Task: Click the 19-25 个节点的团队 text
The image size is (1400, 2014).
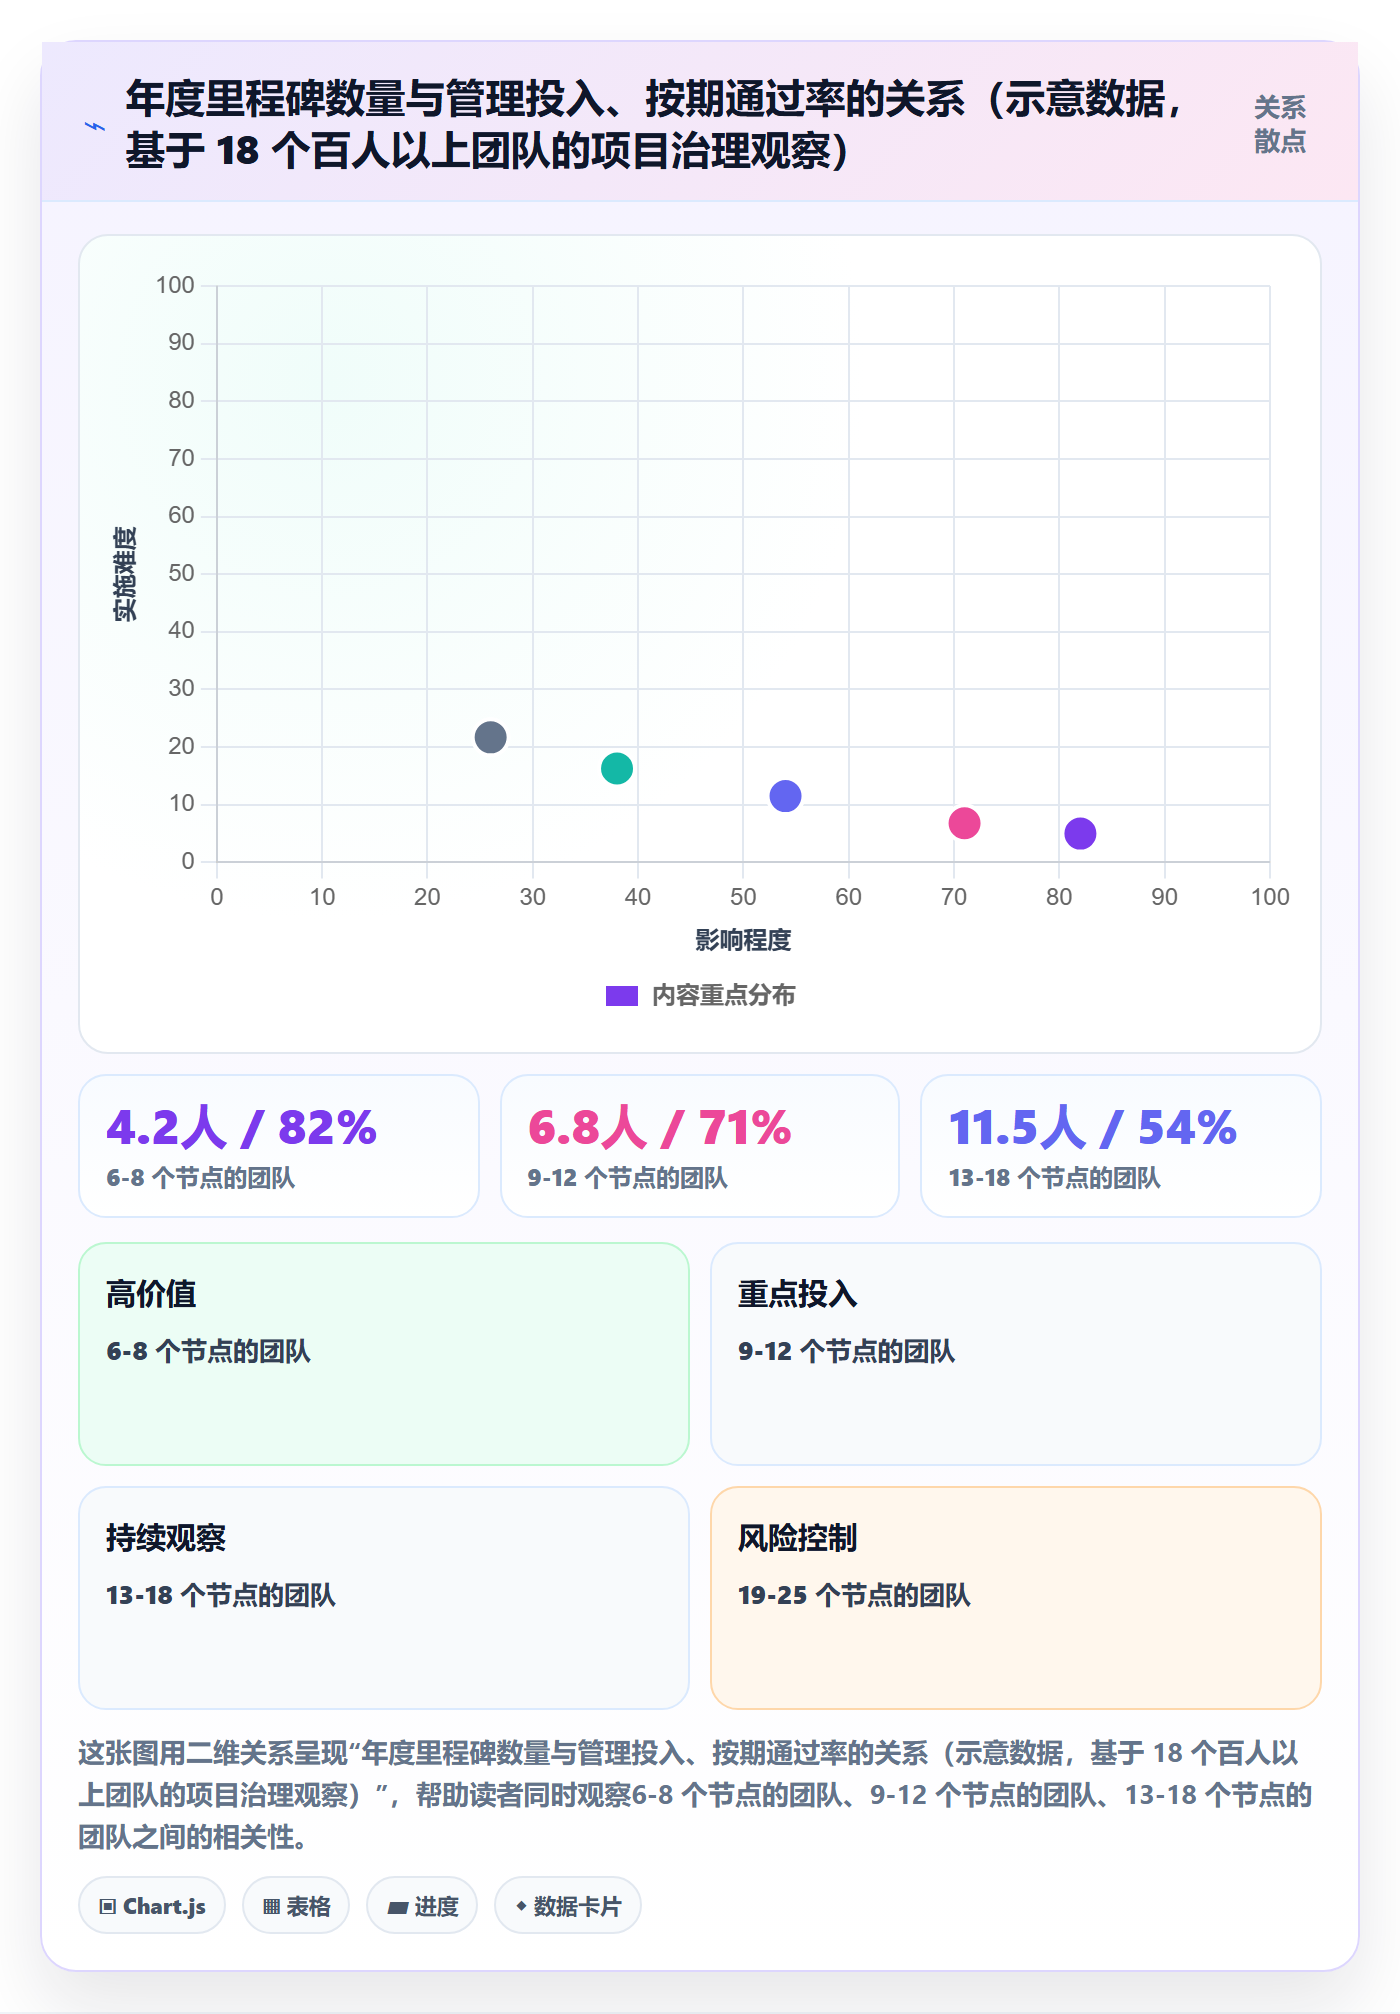Action: coord(854,1595)
